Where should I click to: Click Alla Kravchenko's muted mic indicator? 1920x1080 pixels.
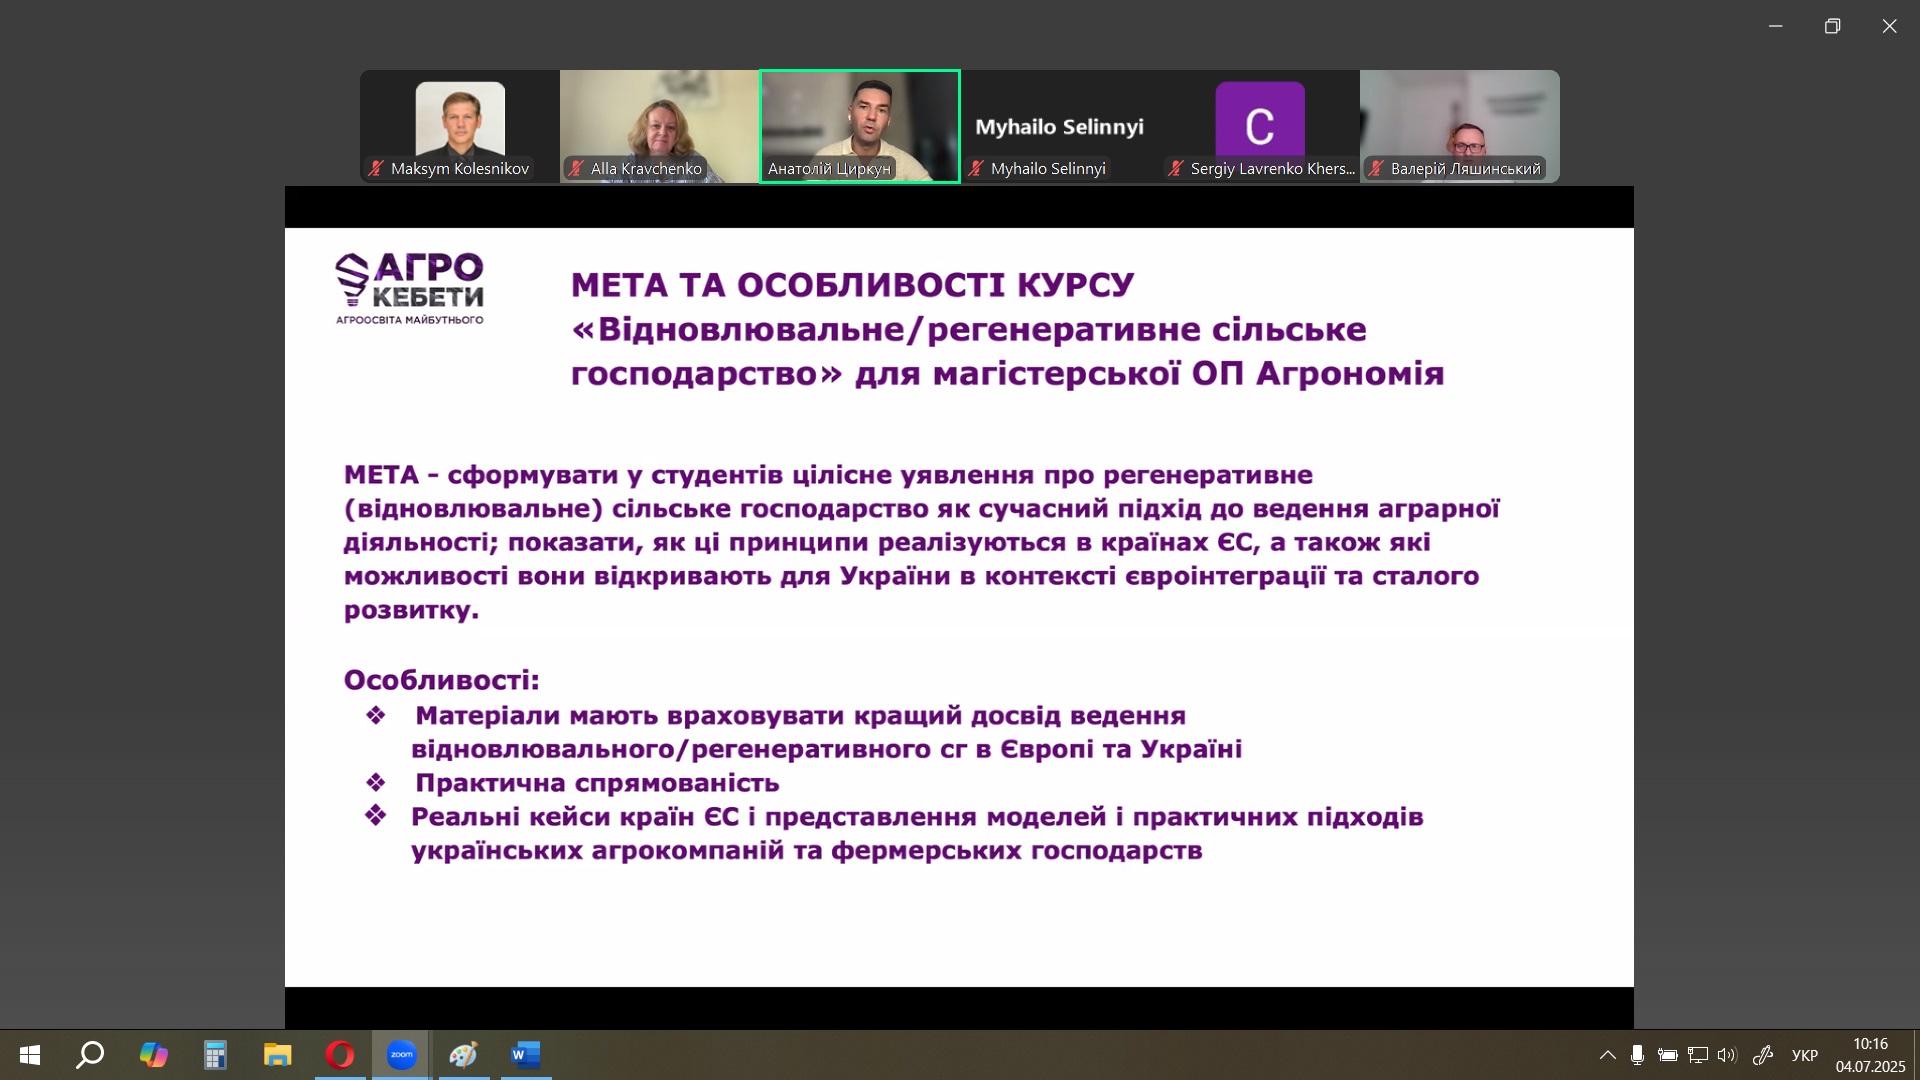(x=576, y=169)
